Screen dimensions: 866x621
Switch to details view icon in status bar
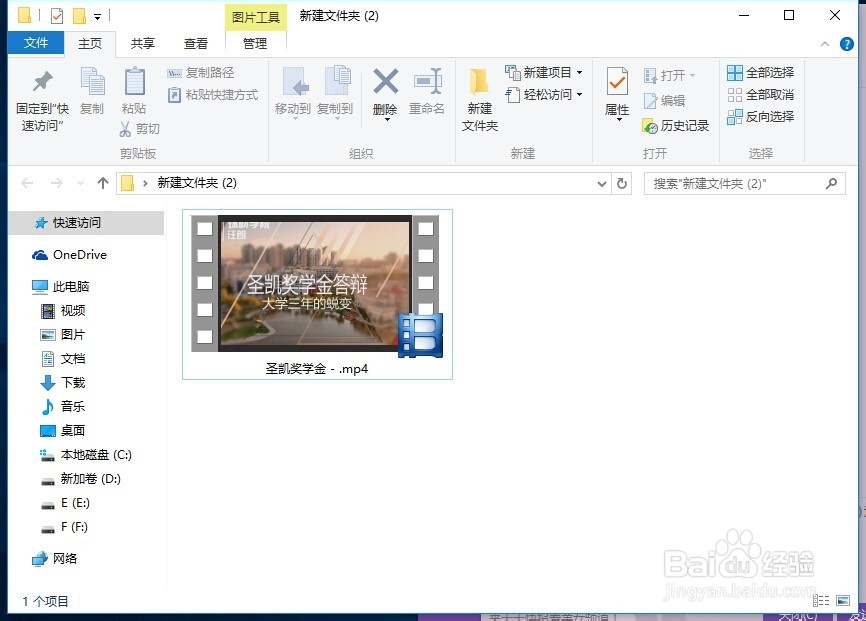tap(821, 601)
